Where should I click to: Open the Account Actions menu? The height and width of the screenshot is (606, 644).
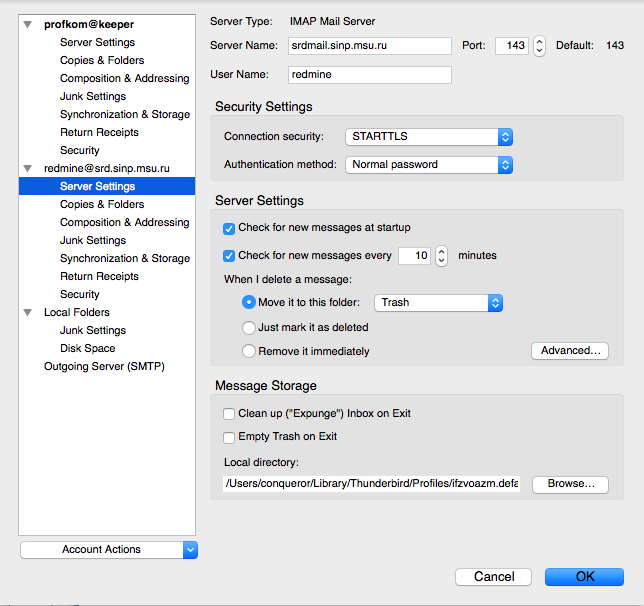click(x=109, y=549)
